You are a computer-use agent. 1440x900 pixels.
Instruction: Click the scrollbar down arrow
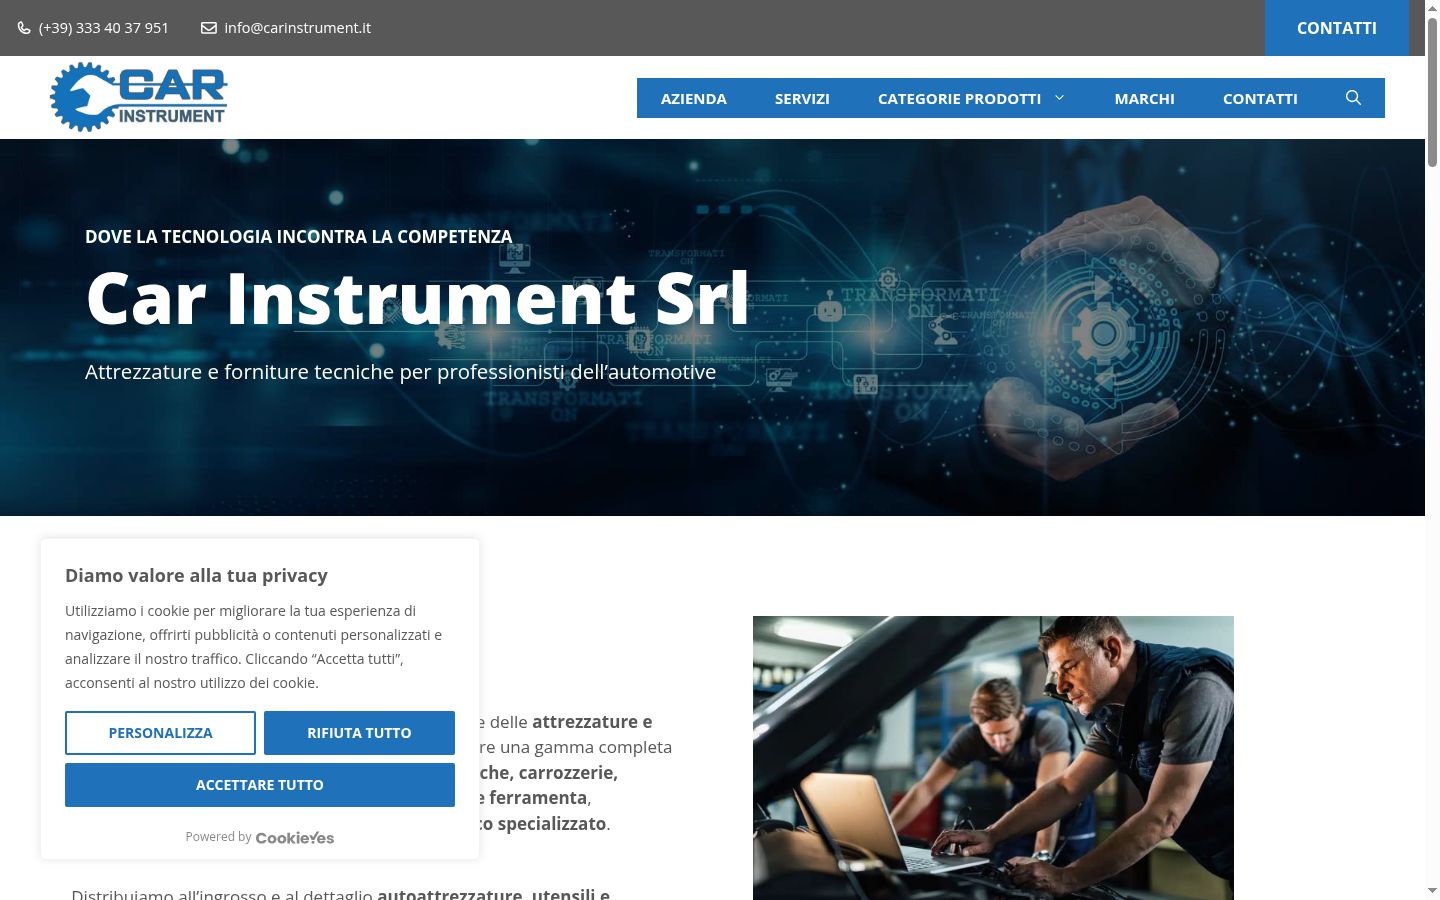click(1432, 890)
